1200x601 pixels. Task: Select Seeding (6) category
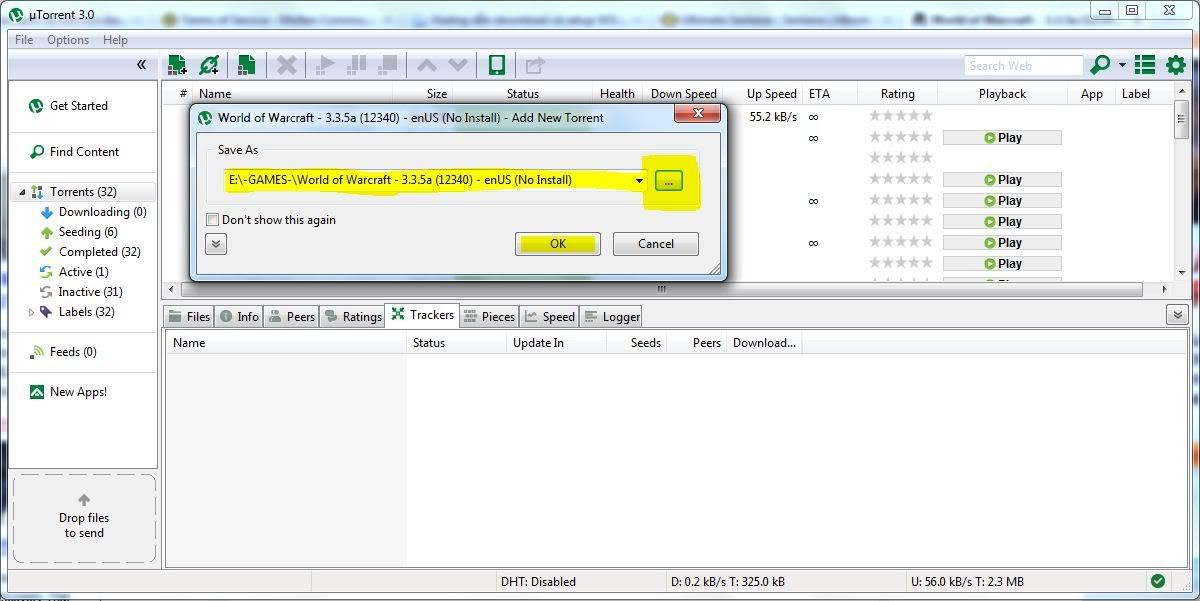pos(78,232)
